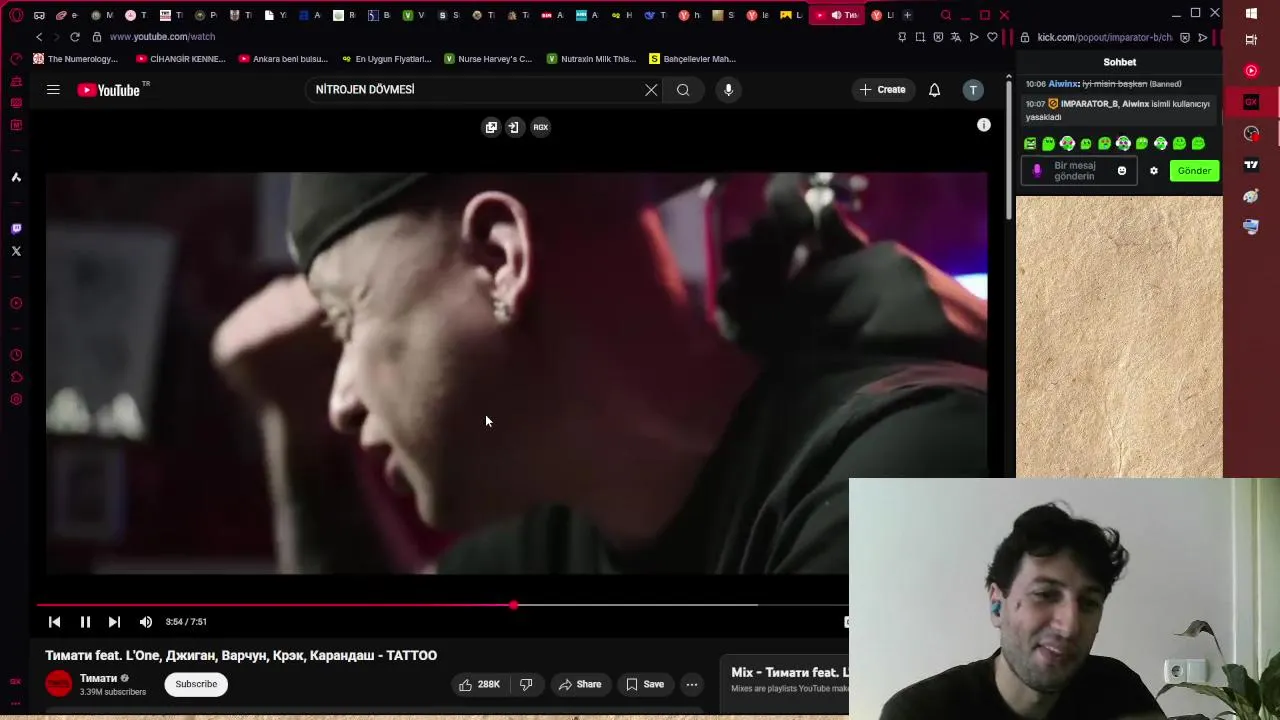Image resolution: width=1280 pixels, height=720 pixels.
Task: Pause the video playback
Action: (x=85, y=622)
